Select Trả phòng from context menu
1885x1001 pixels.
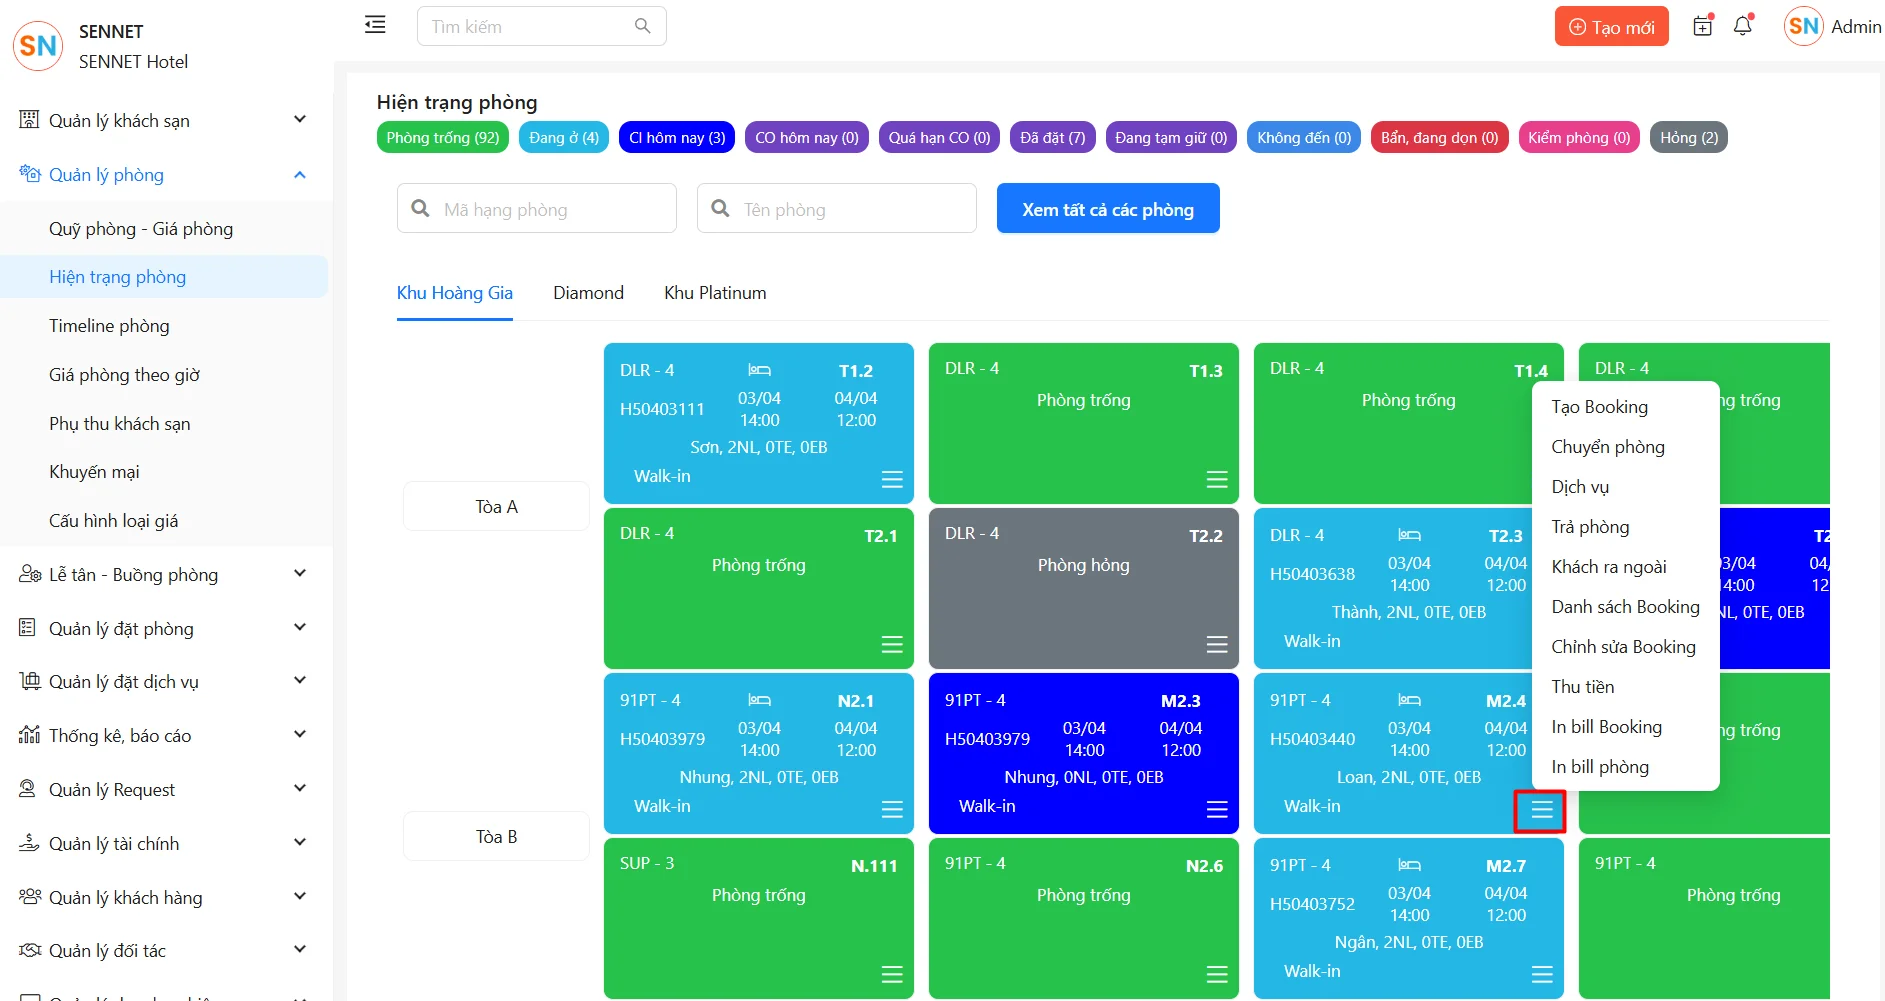coord(1590,527)
